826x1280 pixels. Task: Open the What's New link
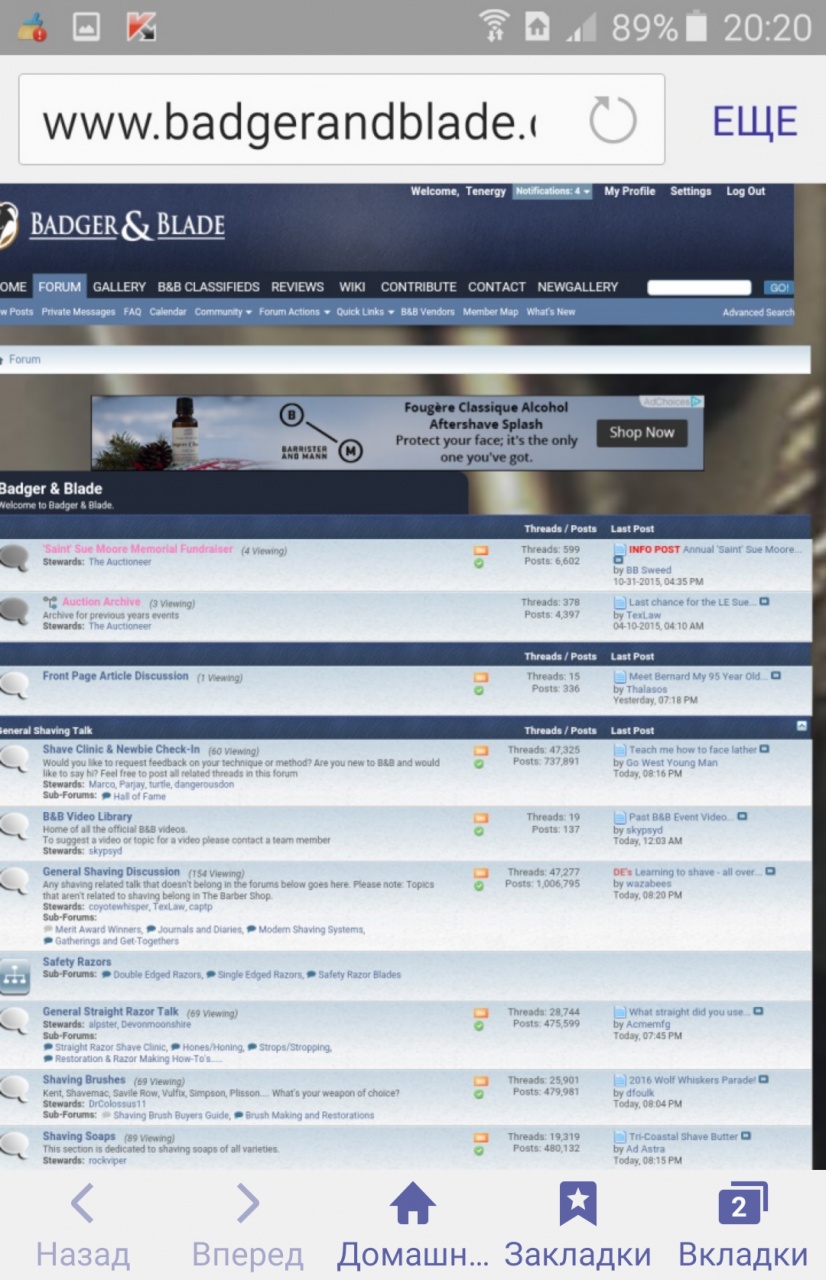click(x=551, y=312)
